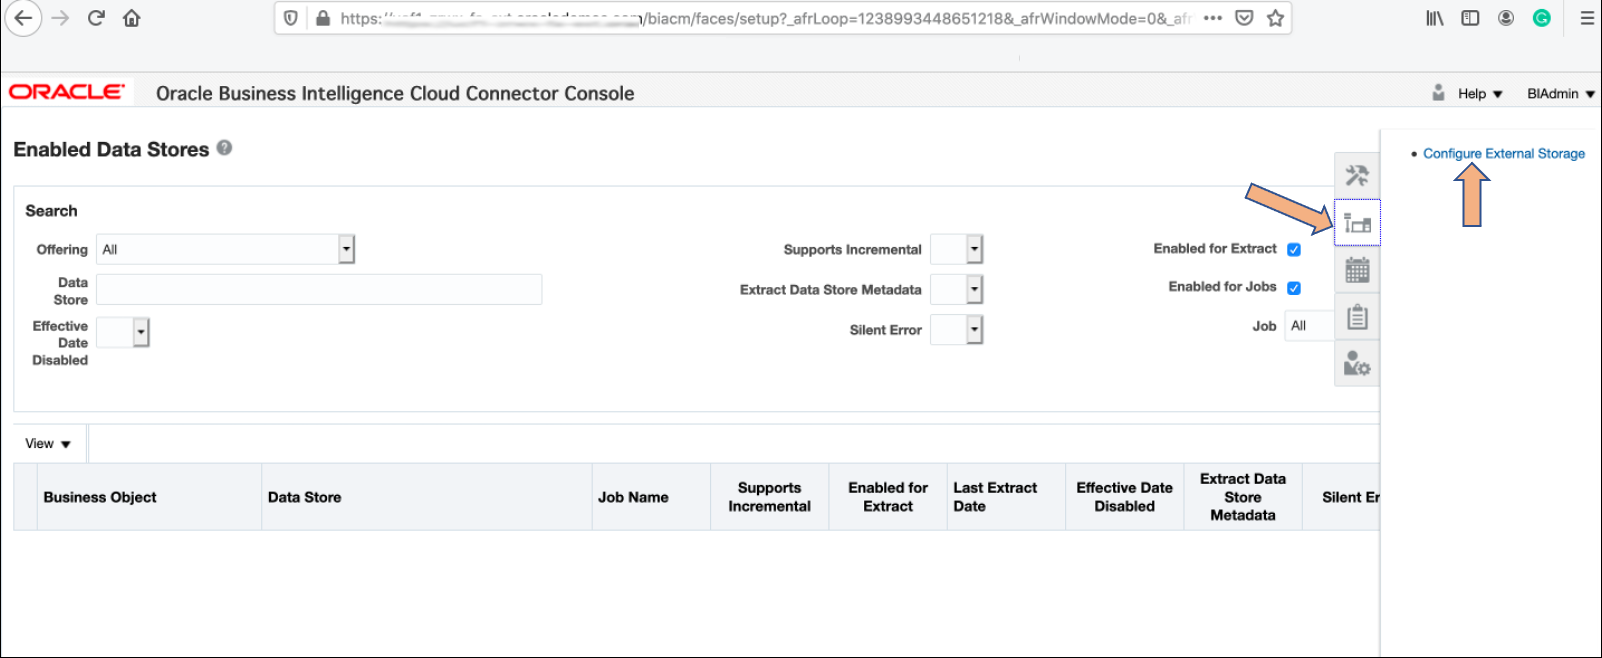Open the View menu above the table
The height and width of the screenshot is (658, 1602).
(48, 444)
